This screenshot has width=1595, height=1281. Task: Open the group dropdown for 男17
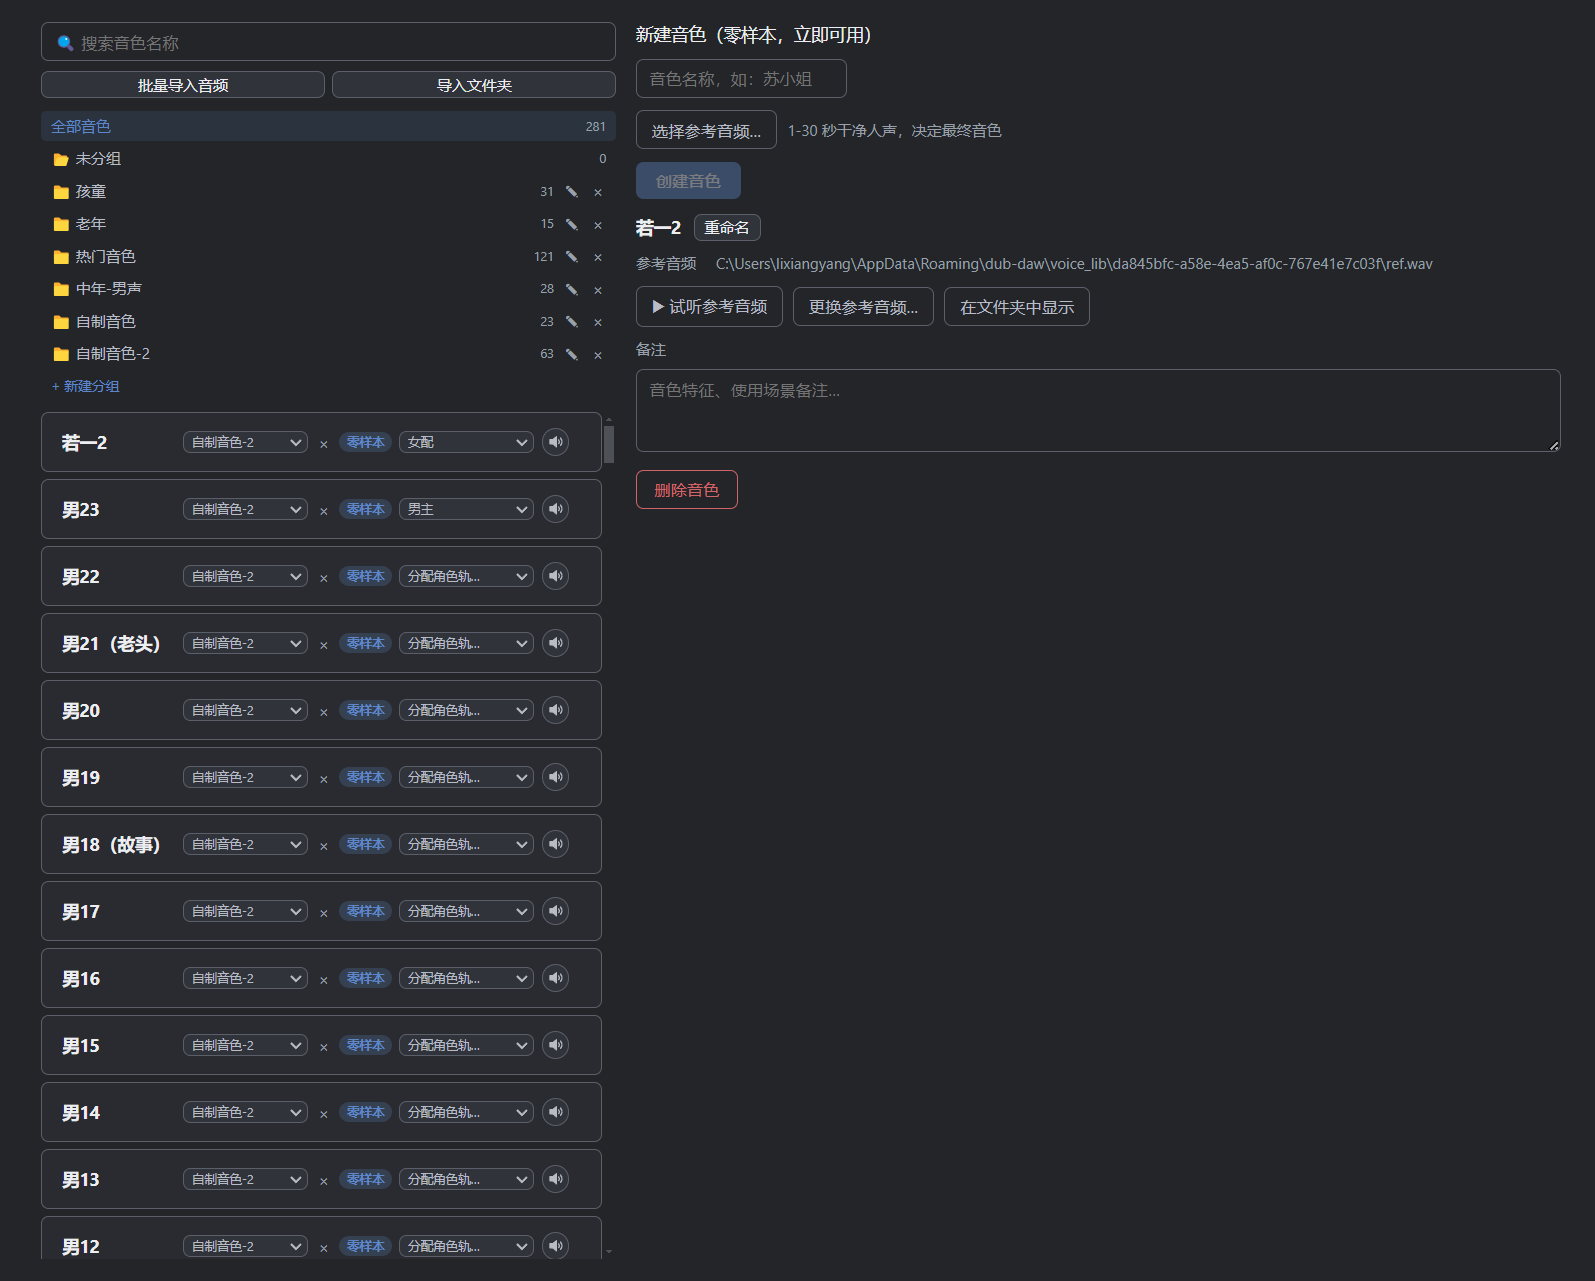click(245, 911)
